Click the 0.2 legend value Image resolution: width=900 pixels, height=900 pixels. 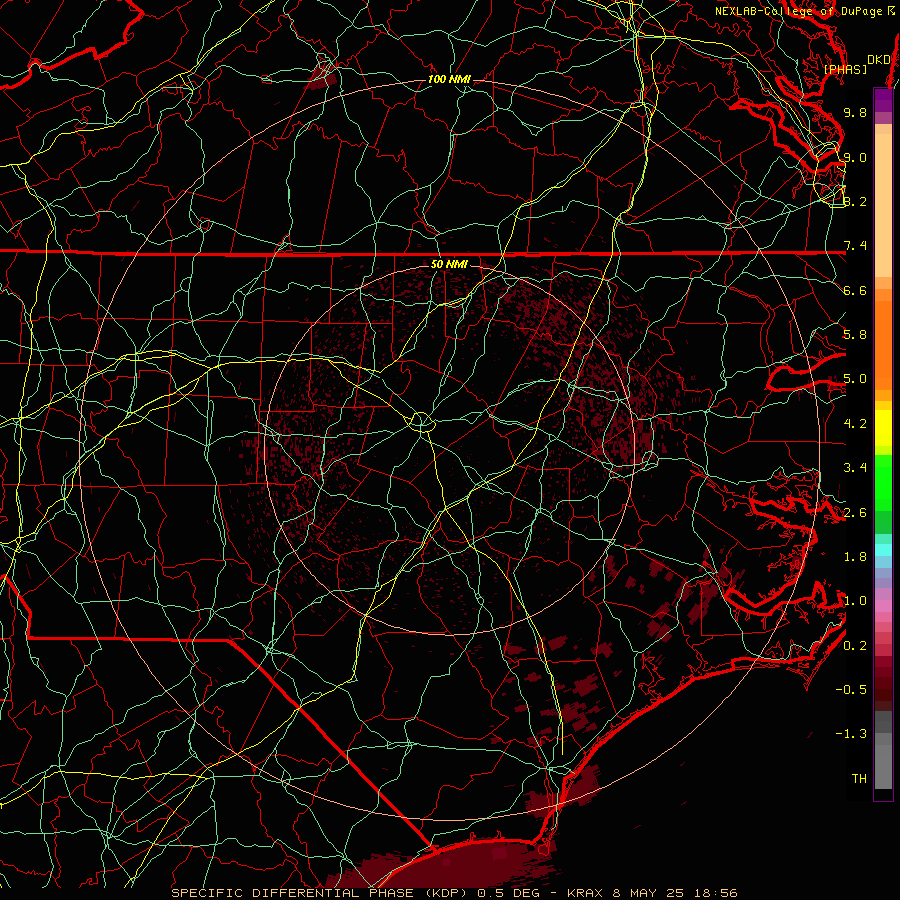(x=855, y=646)
